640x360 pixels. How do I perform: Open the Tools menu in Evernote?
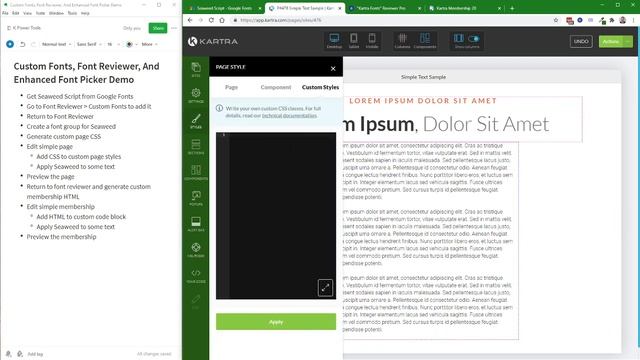click(72, 13)
